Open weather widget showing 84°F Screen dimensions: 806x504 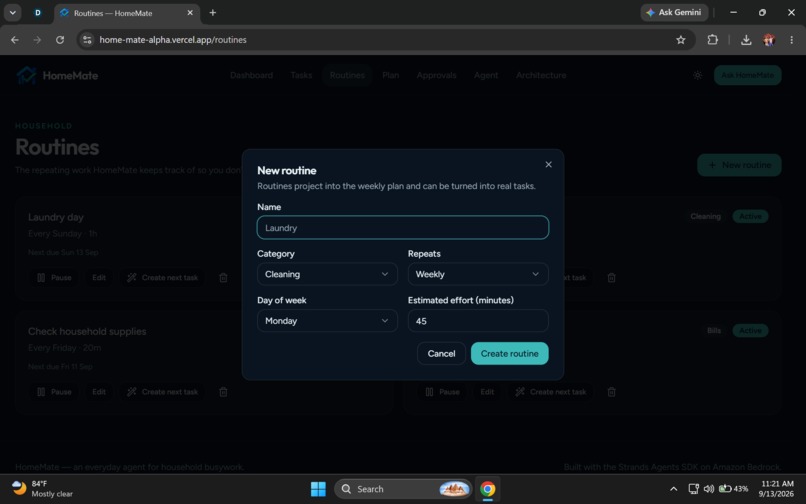[42, 489]
